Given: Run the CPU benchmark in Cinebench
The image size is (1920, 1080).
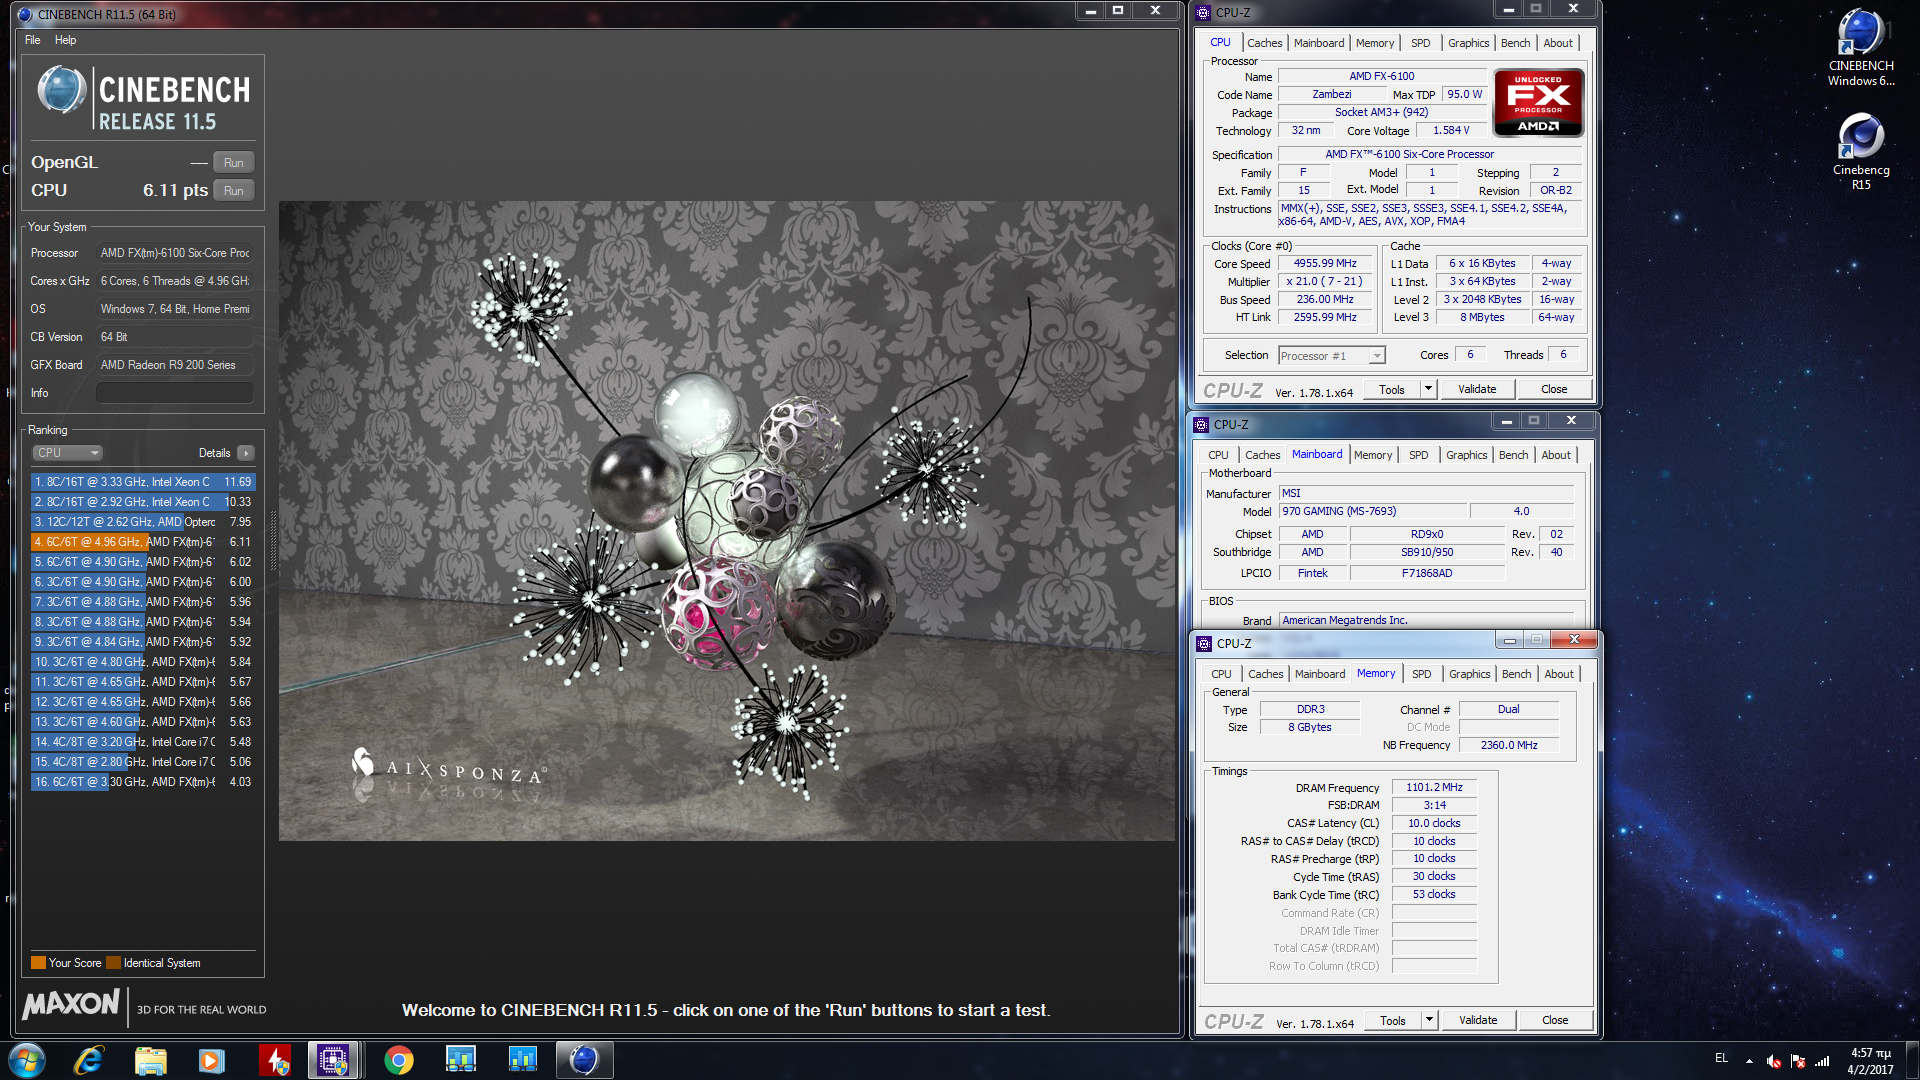Looking at the screenshot, I should click(x=234, y=190).
